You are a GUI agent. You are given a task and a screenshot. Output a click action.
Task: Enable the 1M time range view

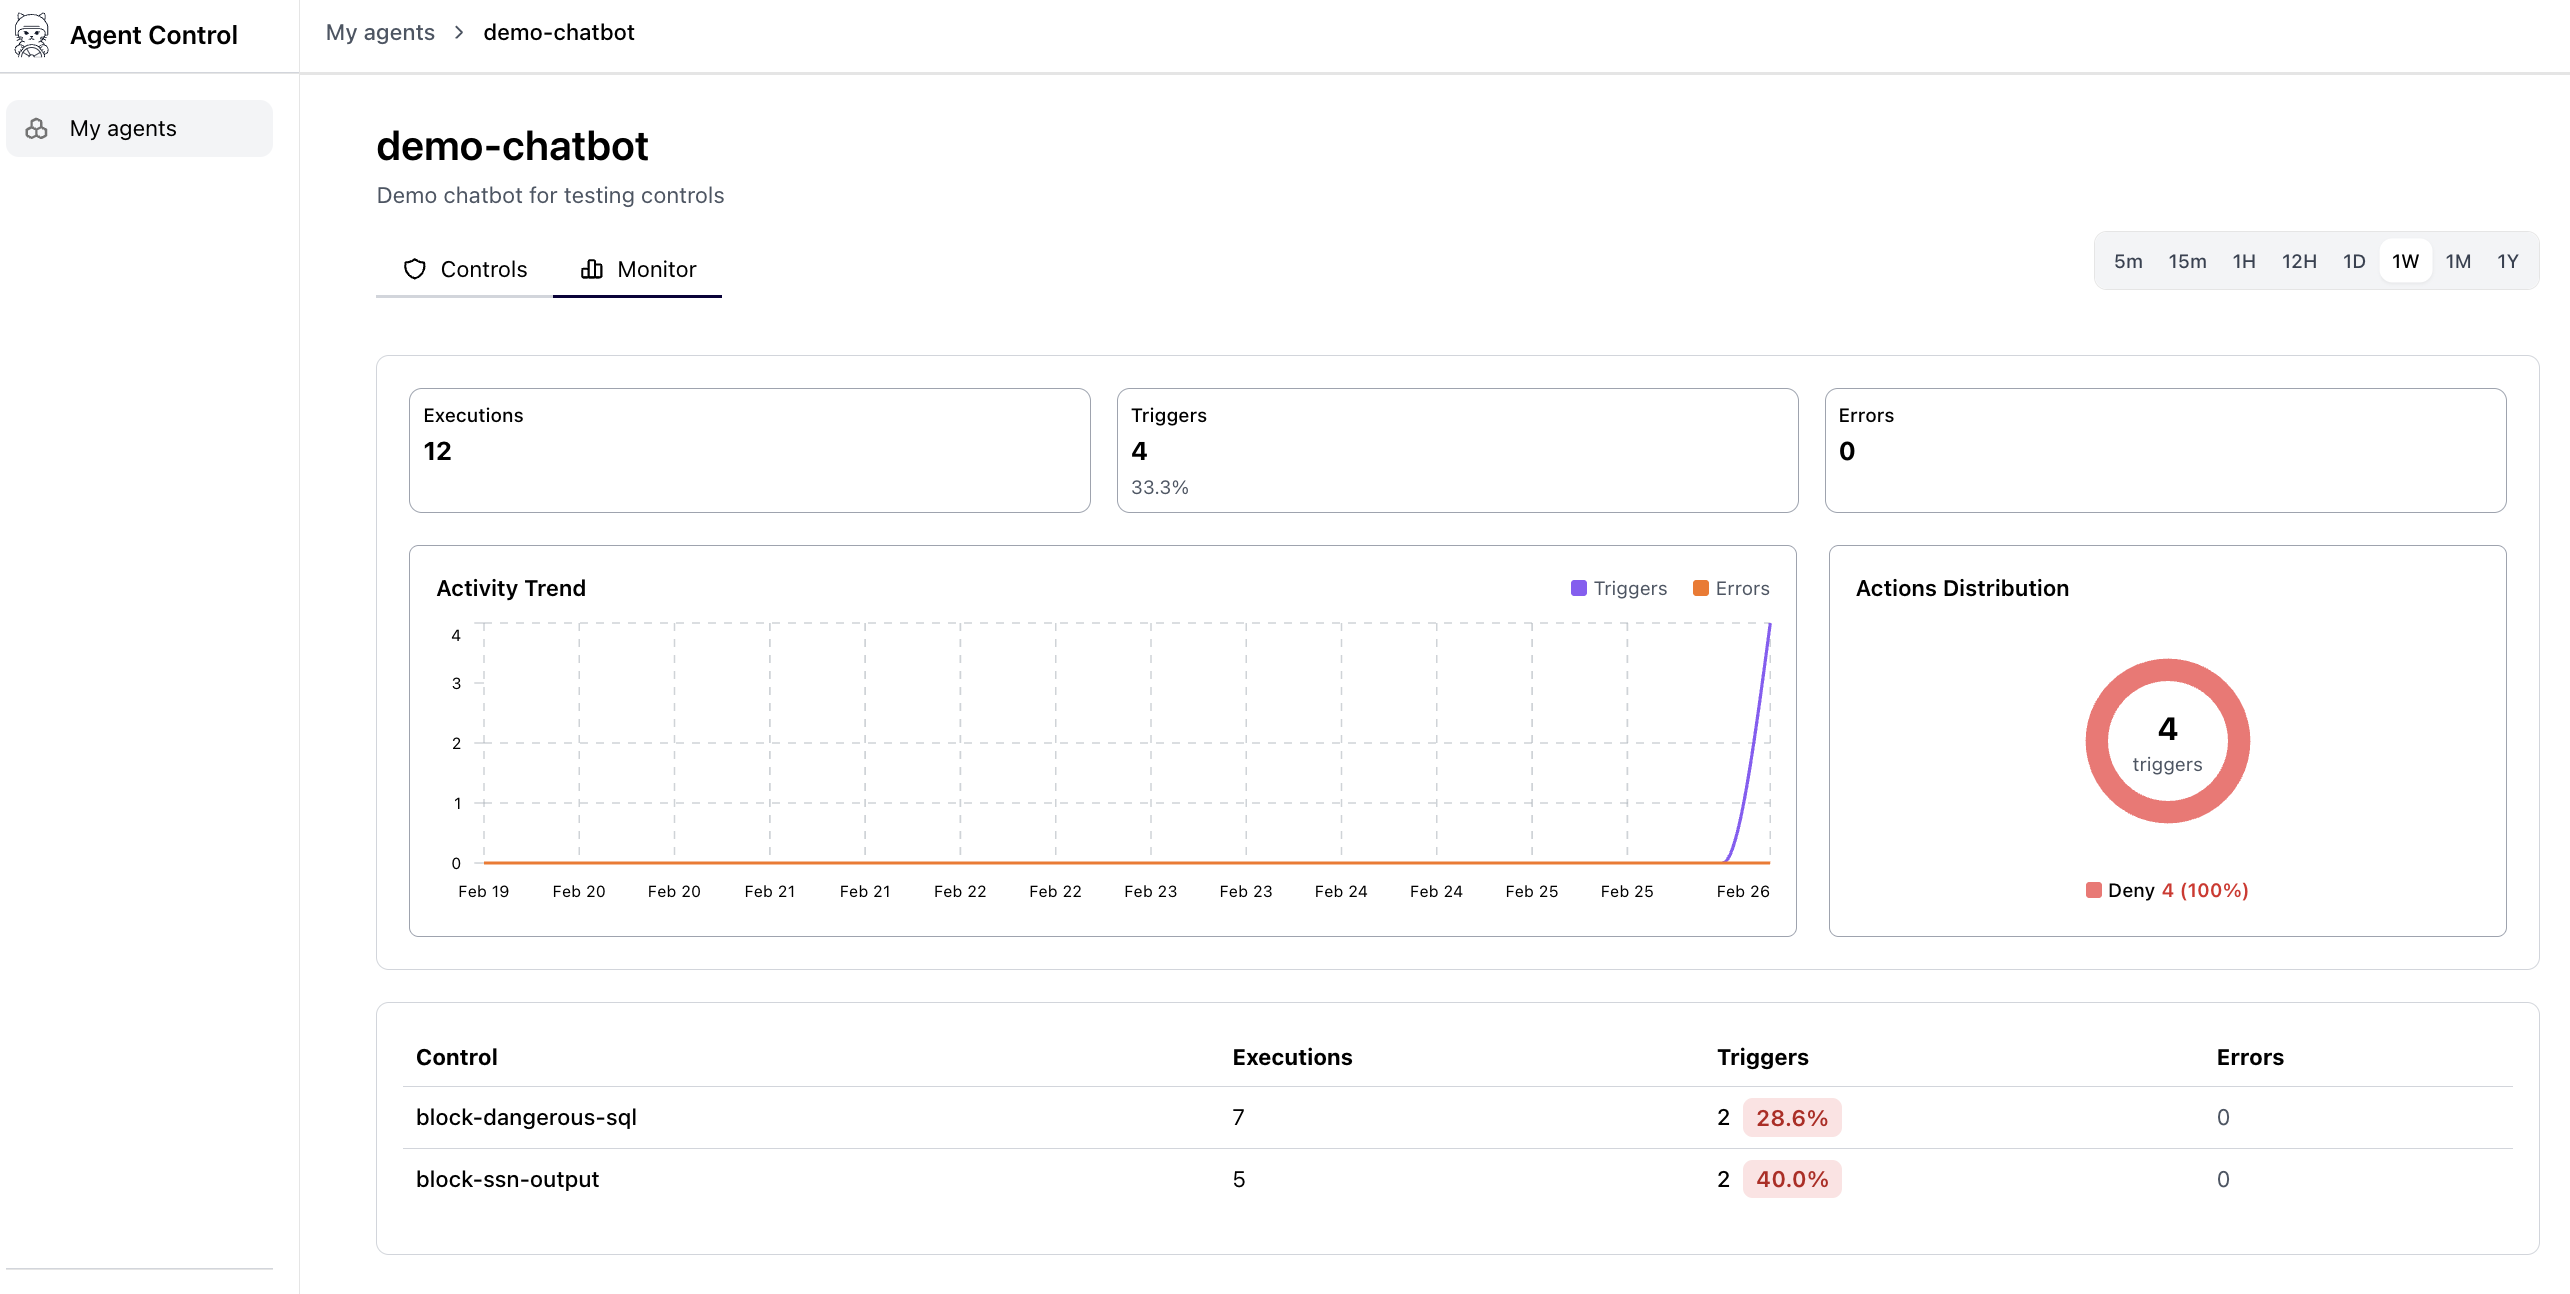coord(2458,261)
